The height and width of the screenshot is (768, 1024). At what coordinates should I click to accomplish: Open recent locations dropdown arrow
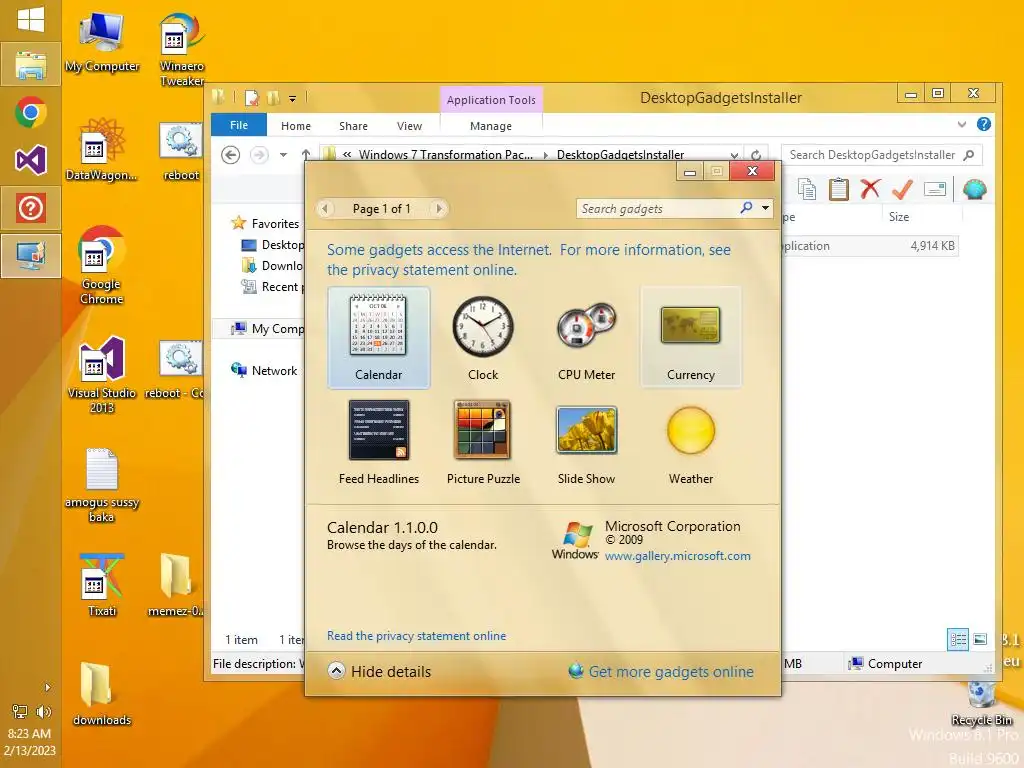pyautogui.click(x=283, y=155)
